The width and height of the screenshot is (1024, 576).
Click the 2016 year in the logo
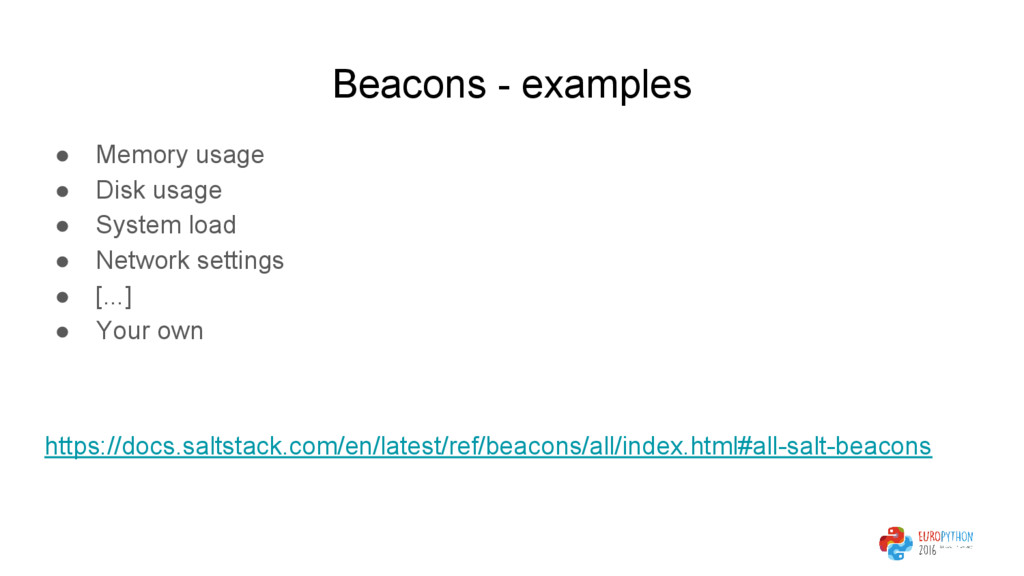pos(927,551)
